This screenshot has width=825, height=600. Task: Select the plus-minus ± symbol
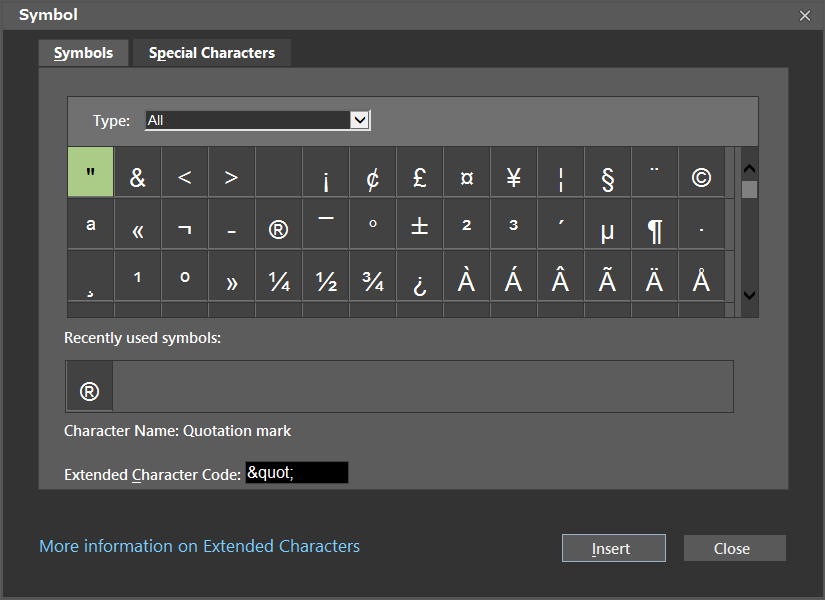420,229
